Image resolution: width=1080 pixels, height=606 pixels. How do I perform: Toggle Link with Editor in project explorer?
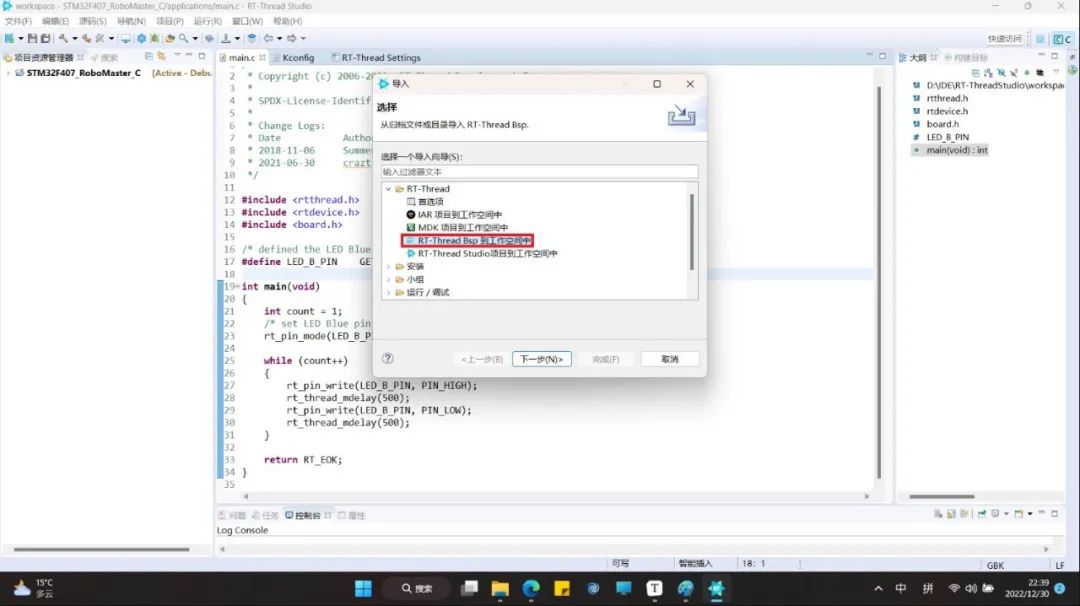click(161, 55)
